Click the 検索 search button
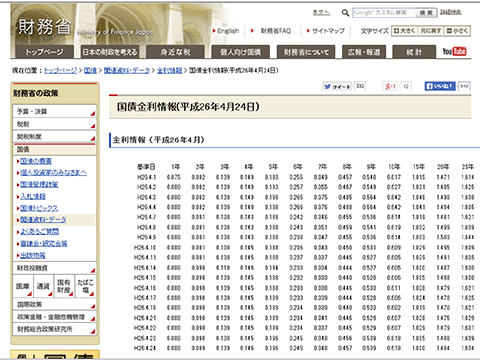 tap(426, 13)
